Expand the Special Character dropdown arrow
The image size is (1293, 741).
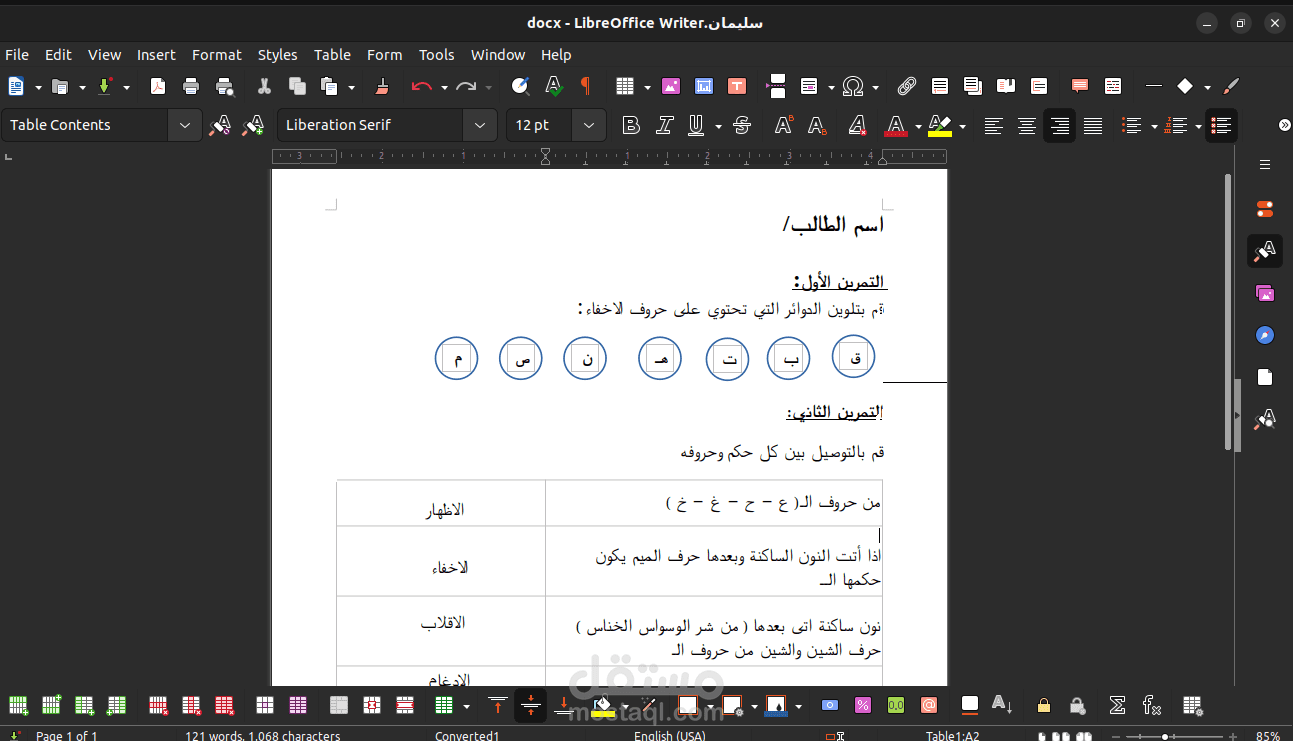tap(876, 87)
